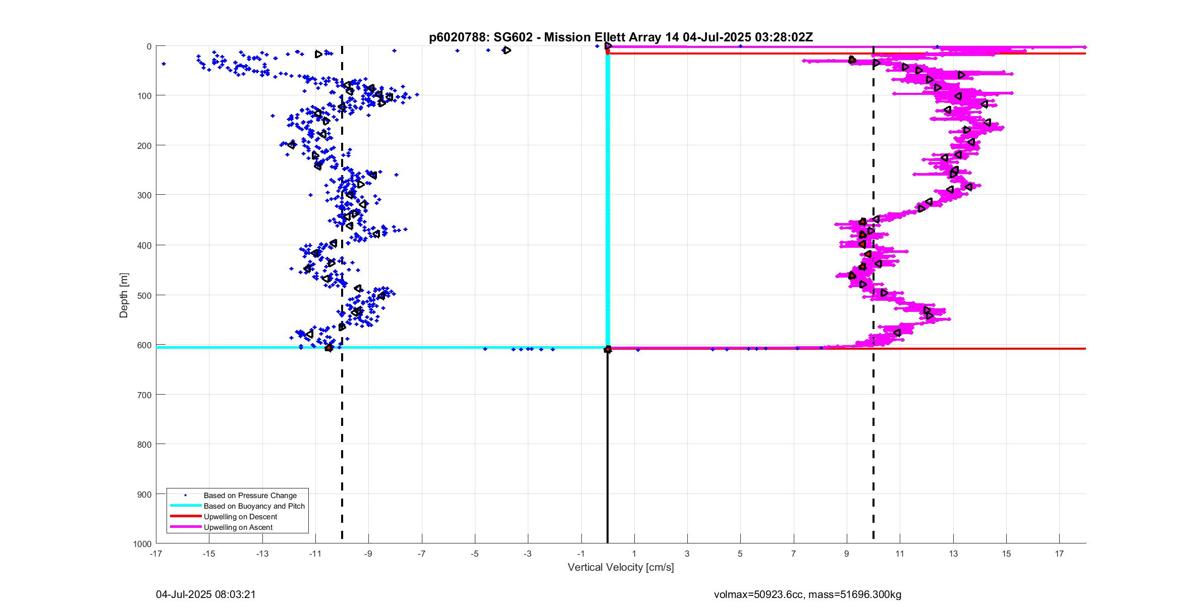
Task: Click the depth tick label '500'
Action: (x=143, y=295)
